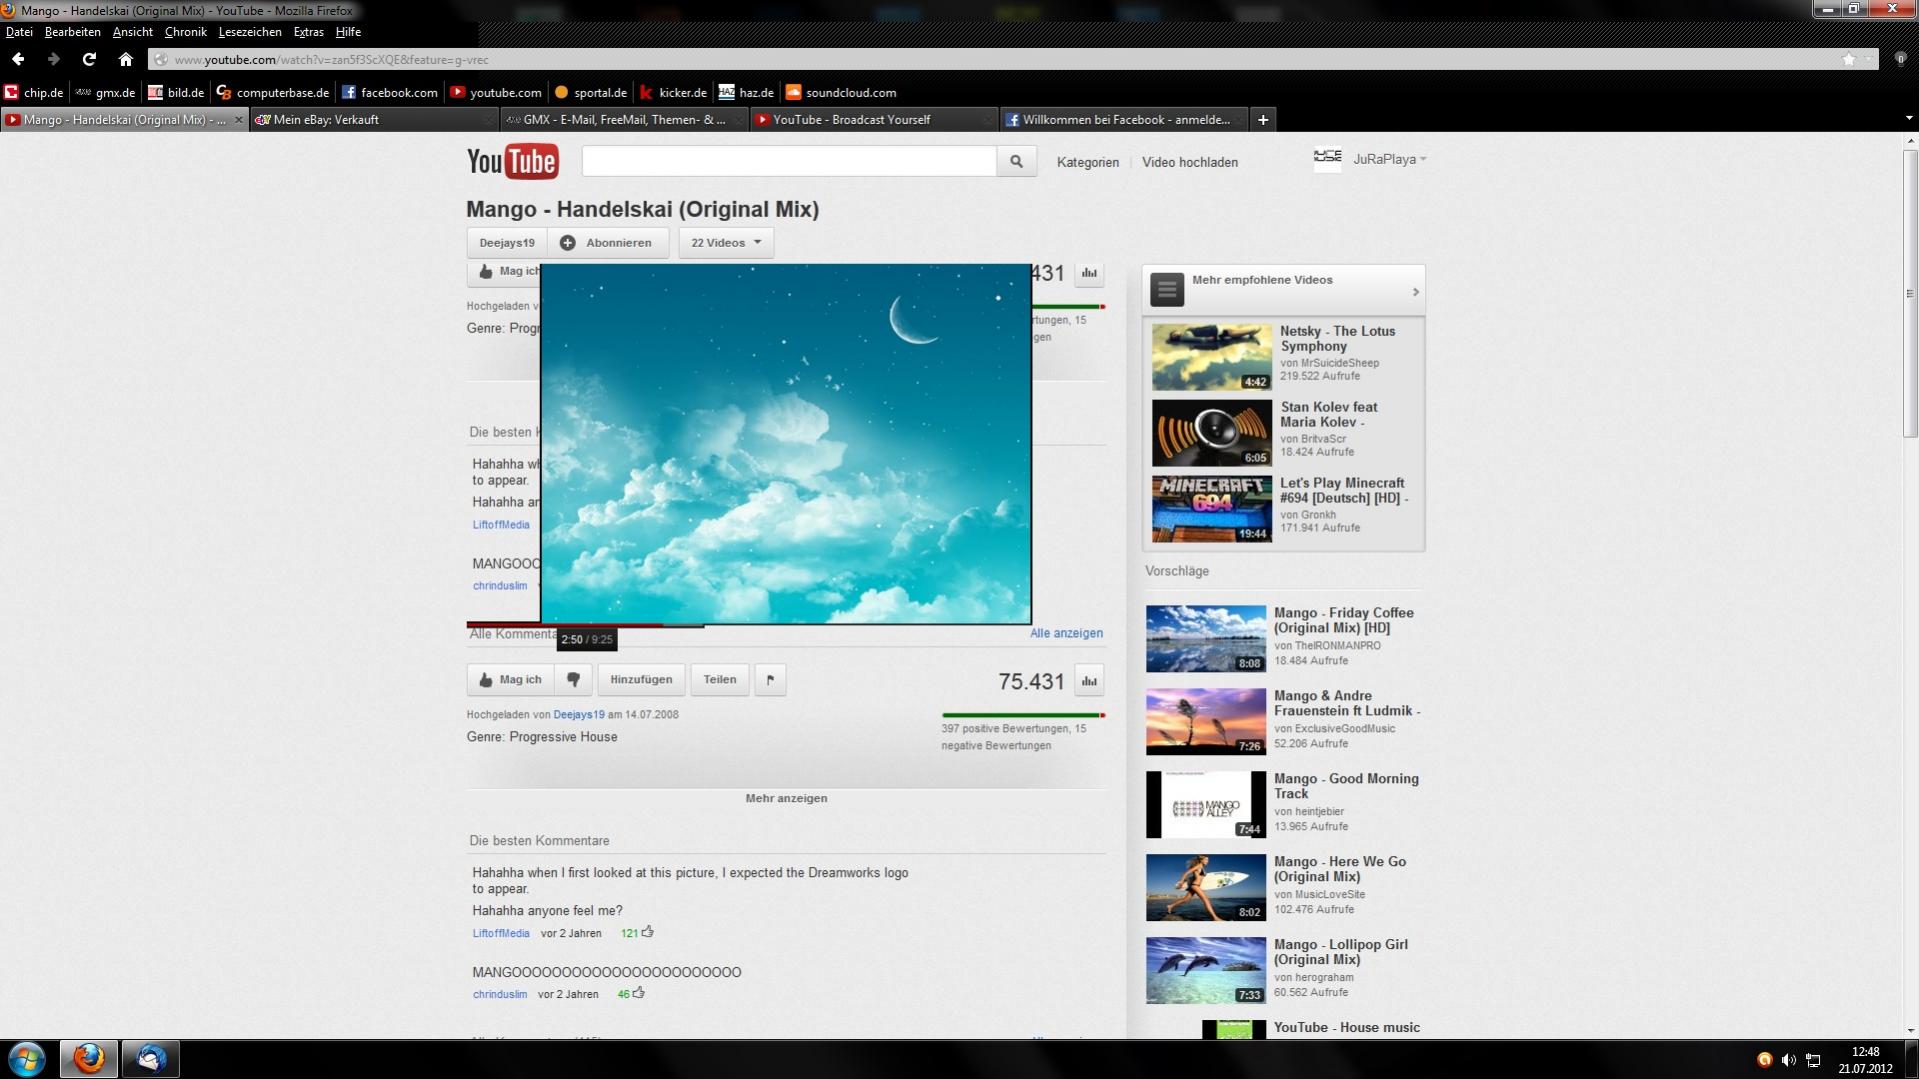
Task: Click the Video hochladen link
Action: coord(1190,162)
